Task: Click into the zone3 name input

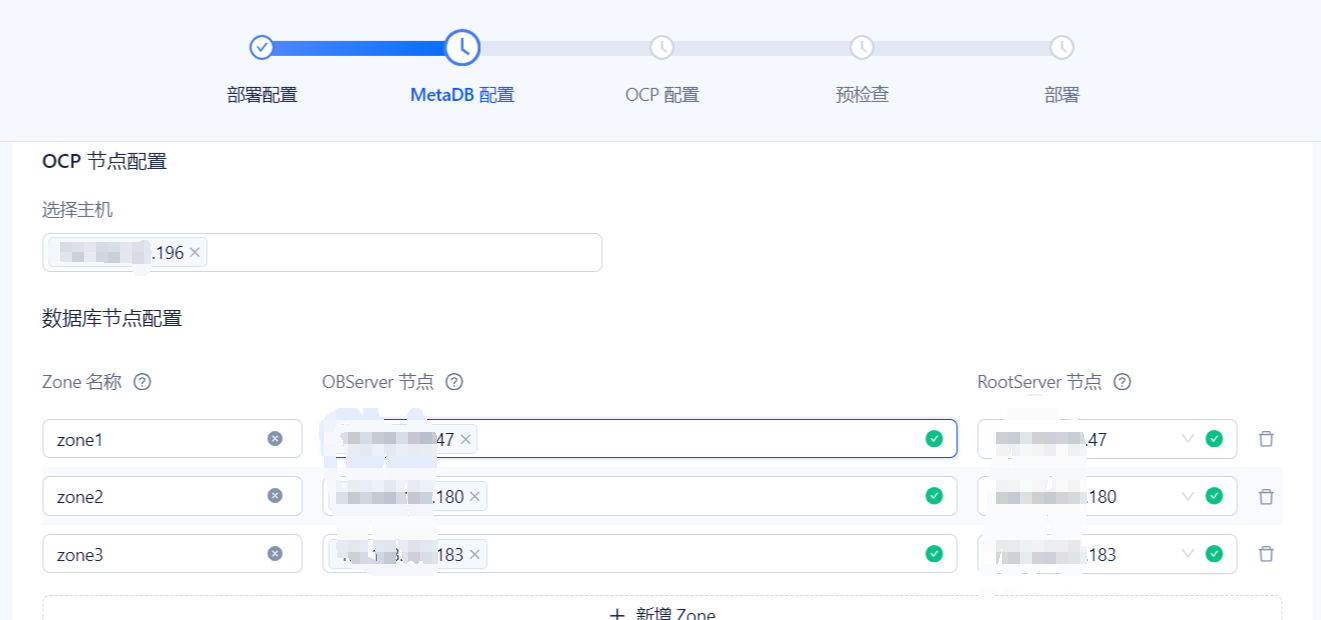Action: pyautogui.click(x=172, y=554)
